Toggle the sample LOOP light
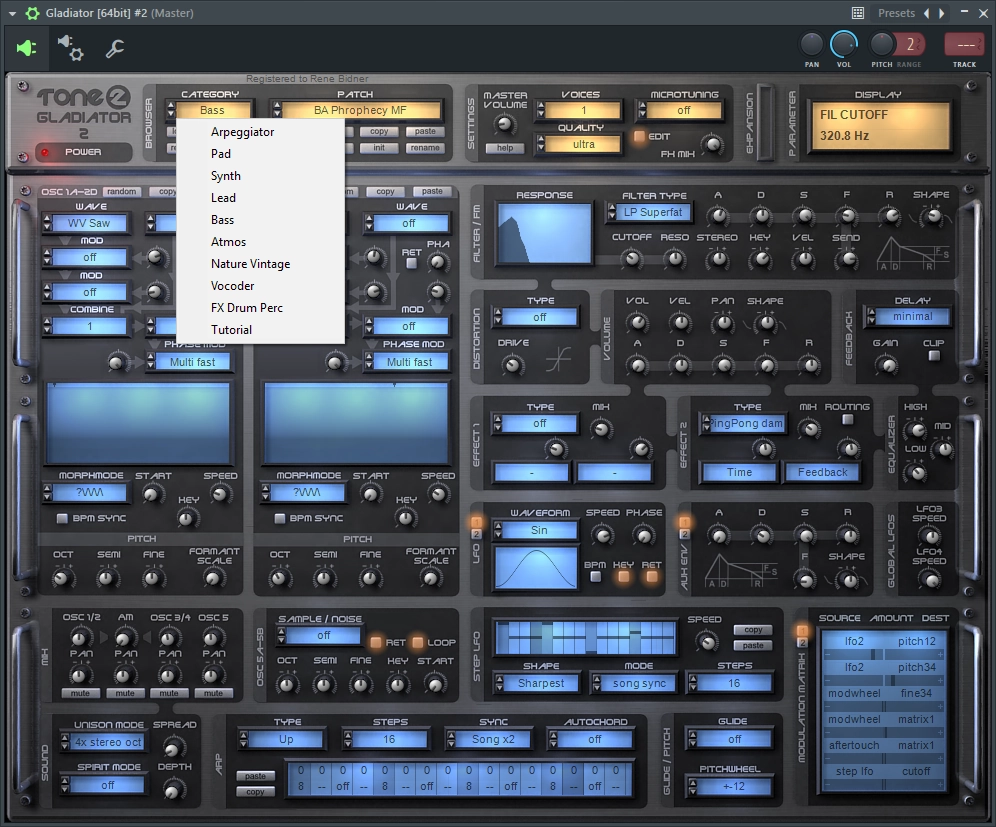The width and height of the screenshot is (996, 827). pyautogui.click(x=417, y=642)
